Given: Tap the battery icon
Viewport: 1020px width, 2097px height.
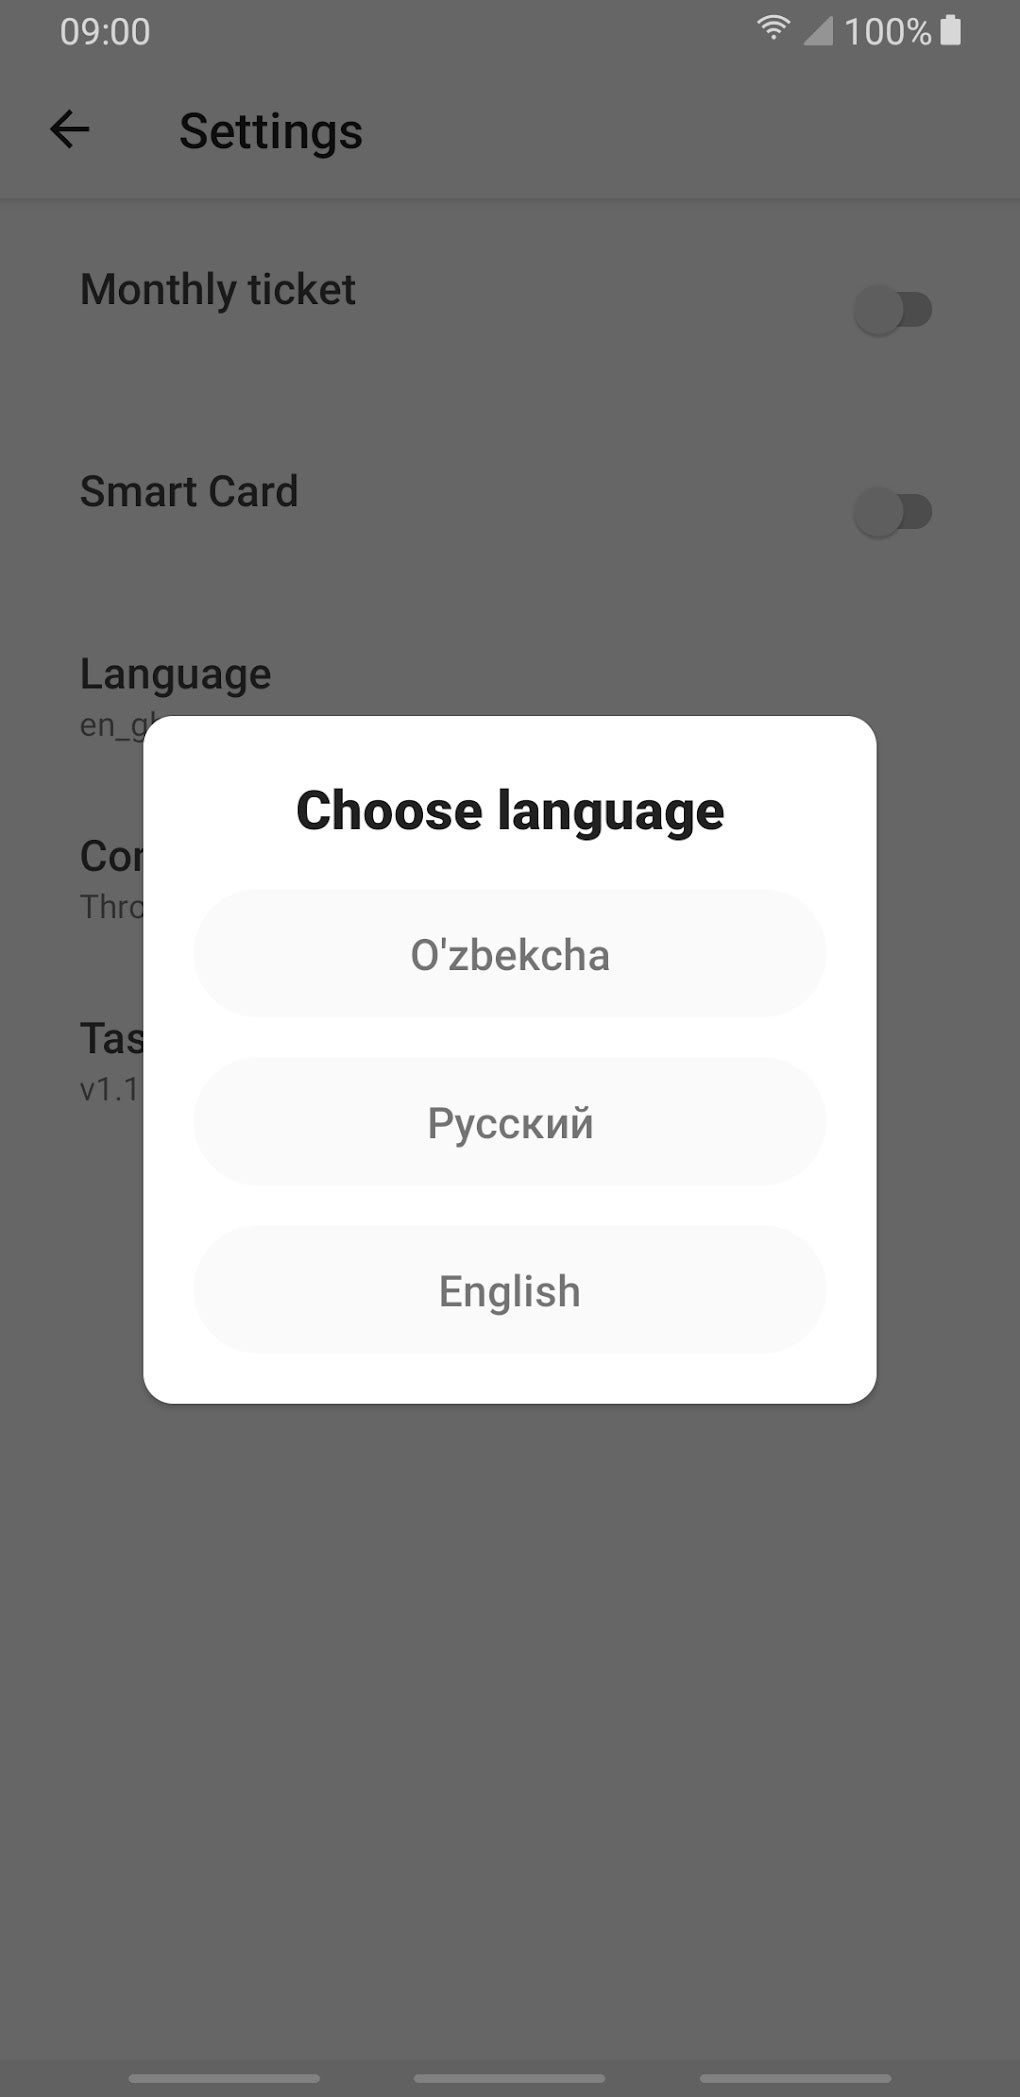Looking at the screenshot, I should pos(948,31).
